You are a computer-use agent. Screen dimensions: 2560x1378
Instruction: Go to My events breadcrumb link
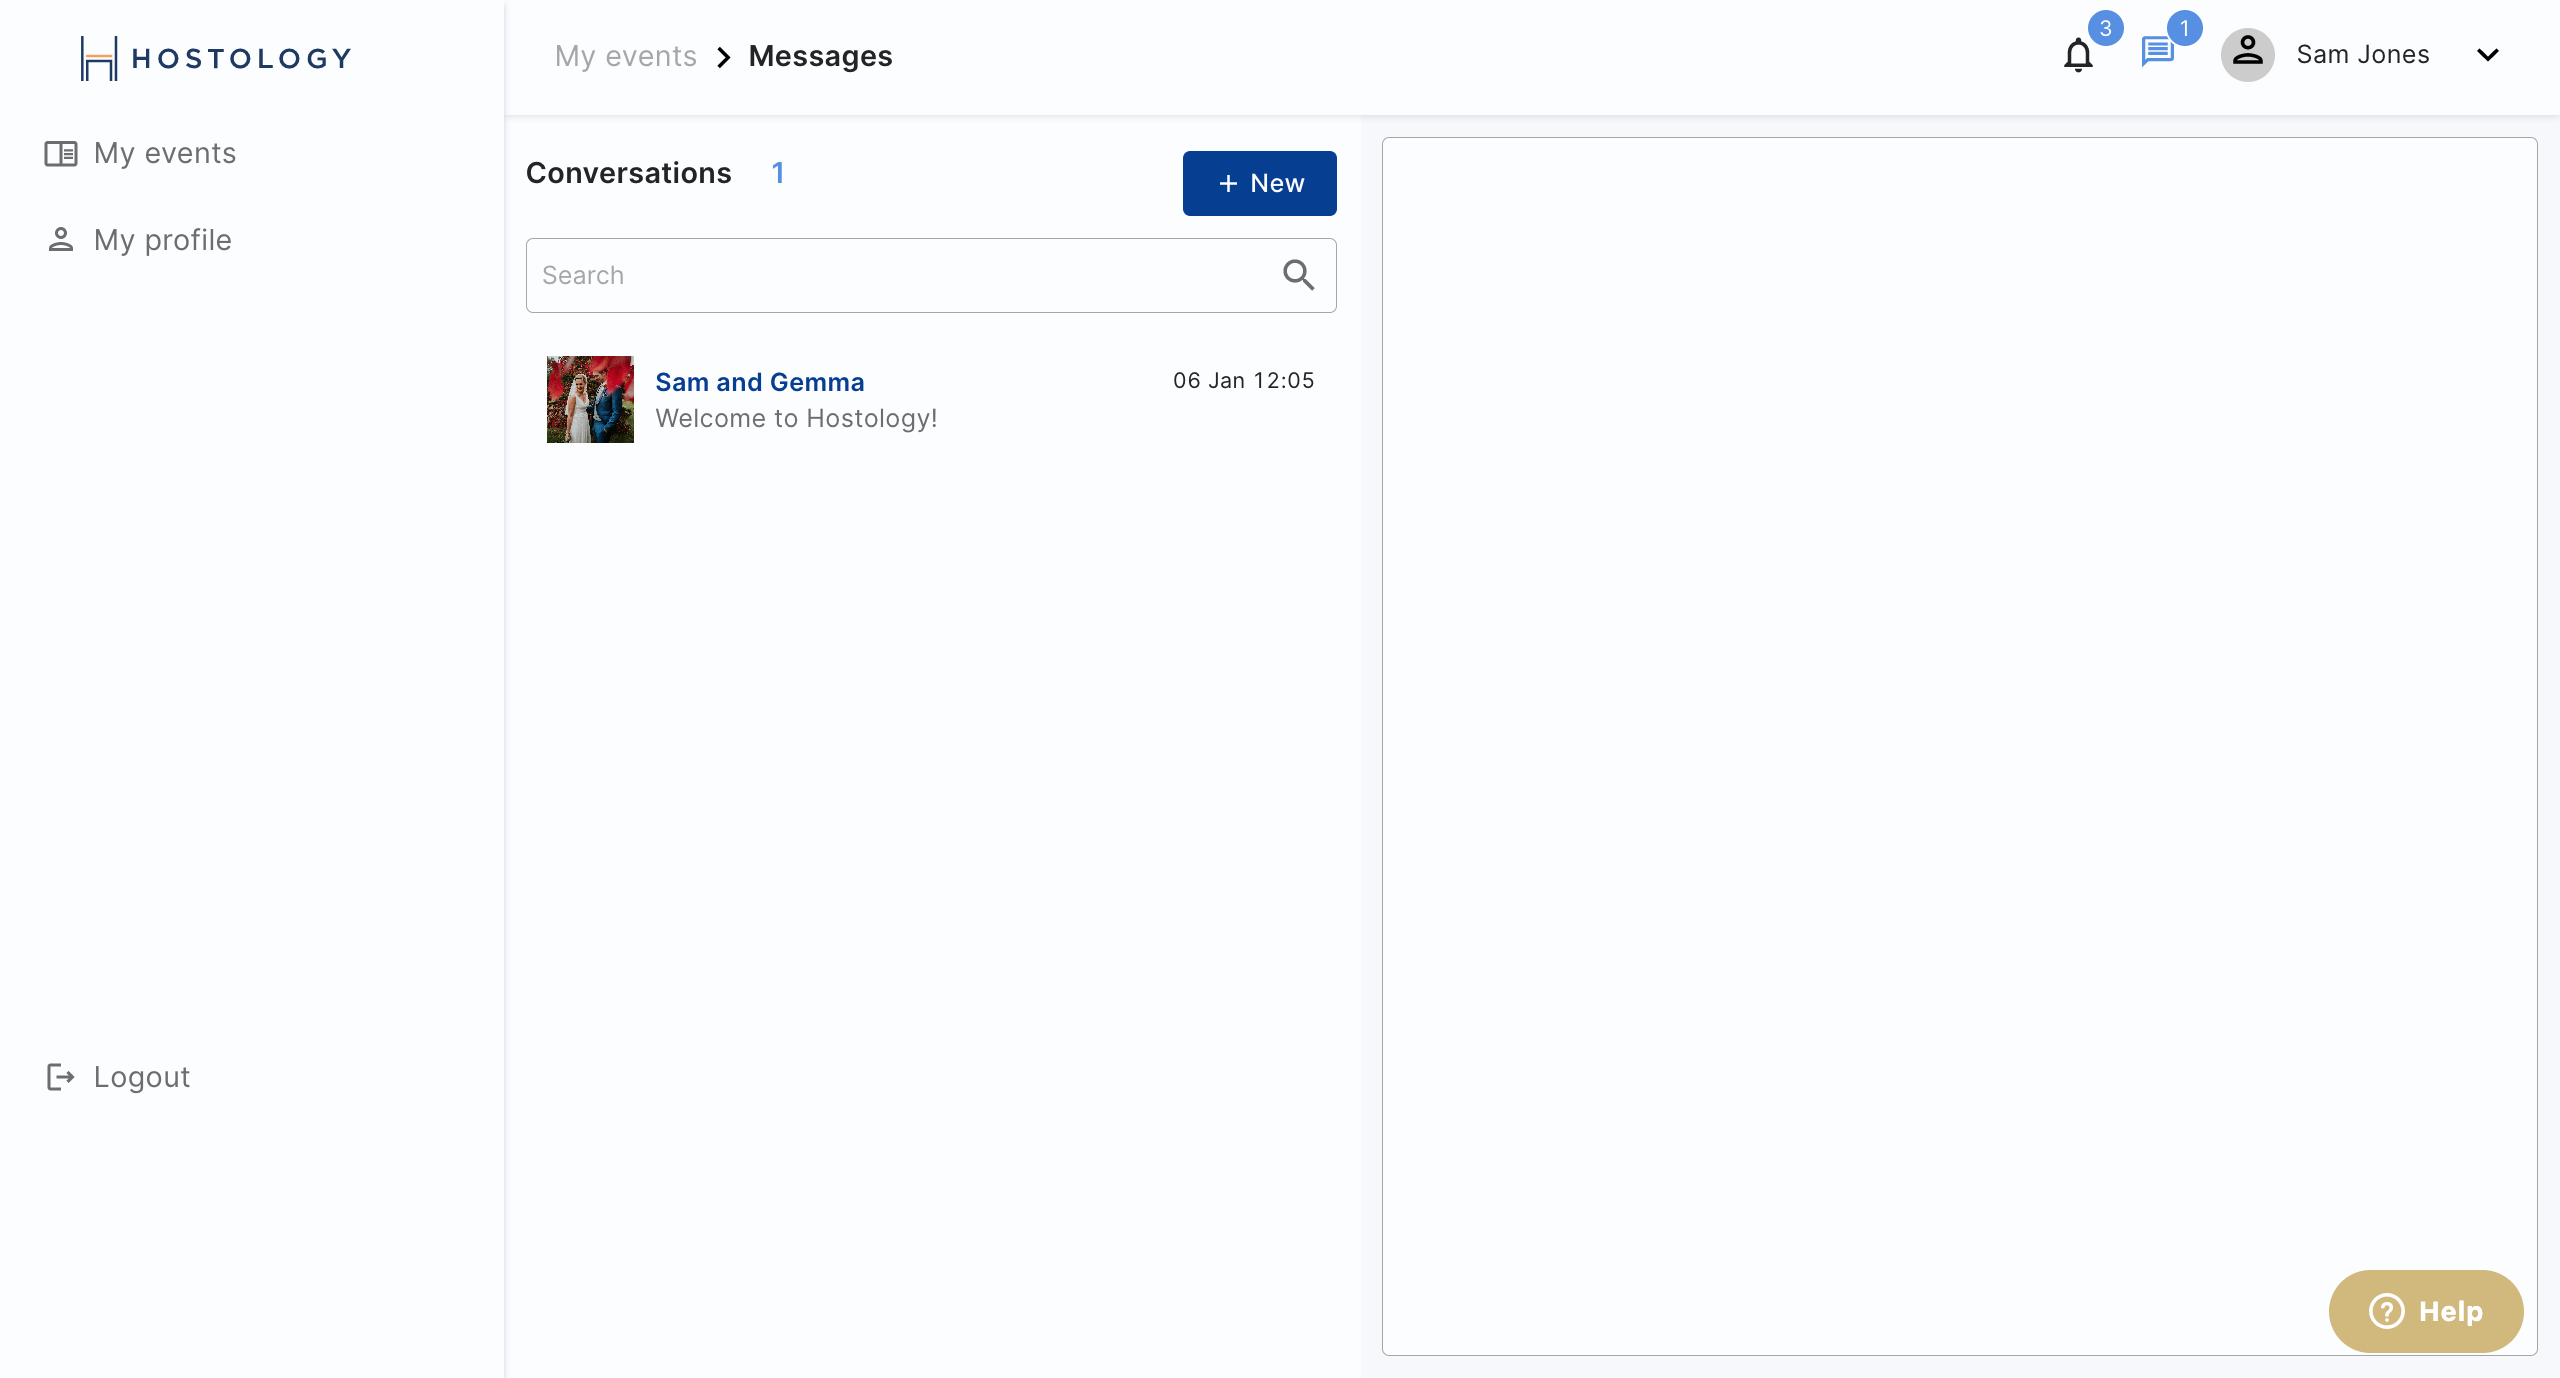(x=625, y=56)
